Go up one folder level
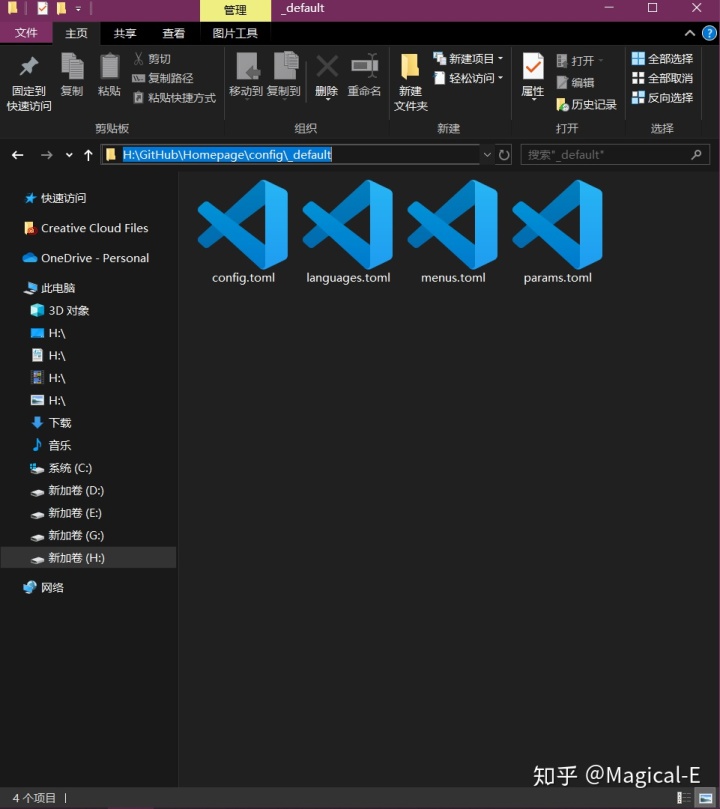720x809 pixels. tap(88, 155)
